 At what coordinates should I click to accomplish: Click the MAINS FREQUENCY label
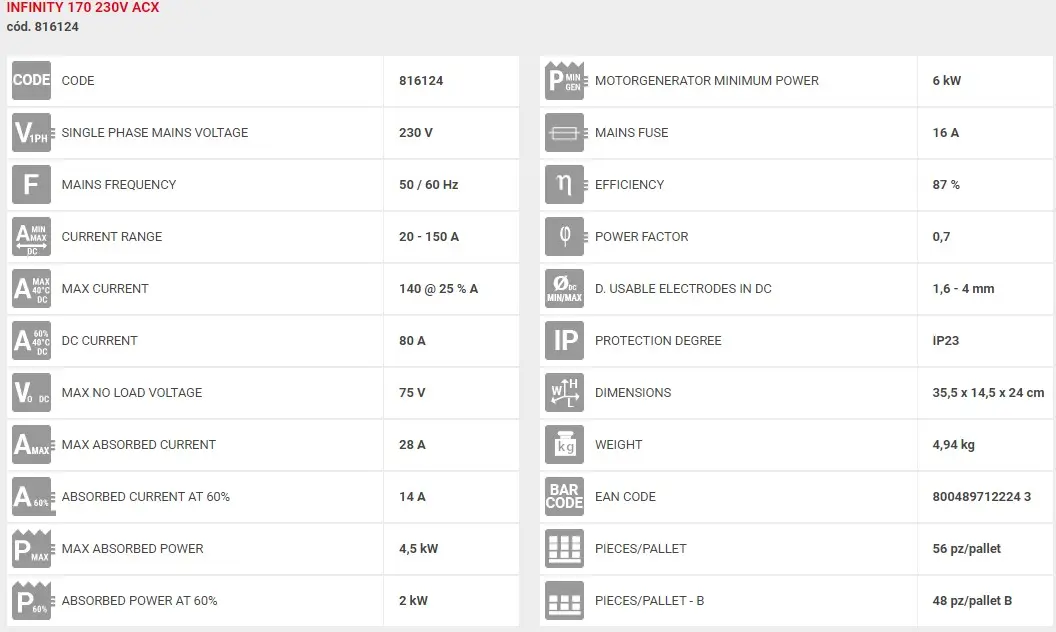[119, 185]
